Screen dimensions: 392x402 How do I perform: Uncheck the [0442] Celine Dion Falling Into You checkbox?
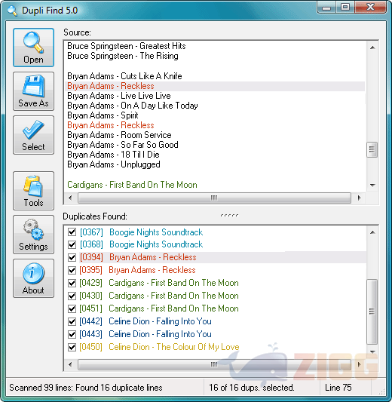[72, 321]
